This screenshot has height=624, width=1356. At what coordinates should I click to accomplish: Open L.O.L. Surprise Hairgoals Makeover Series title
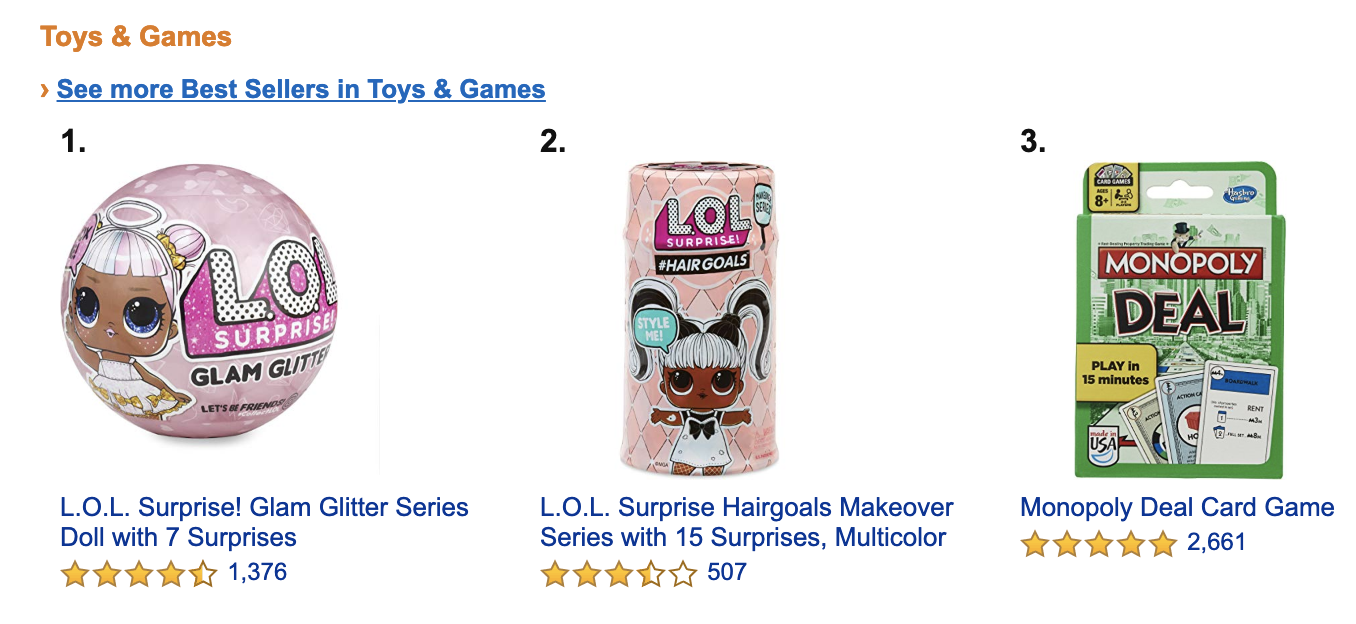point(746,522)
